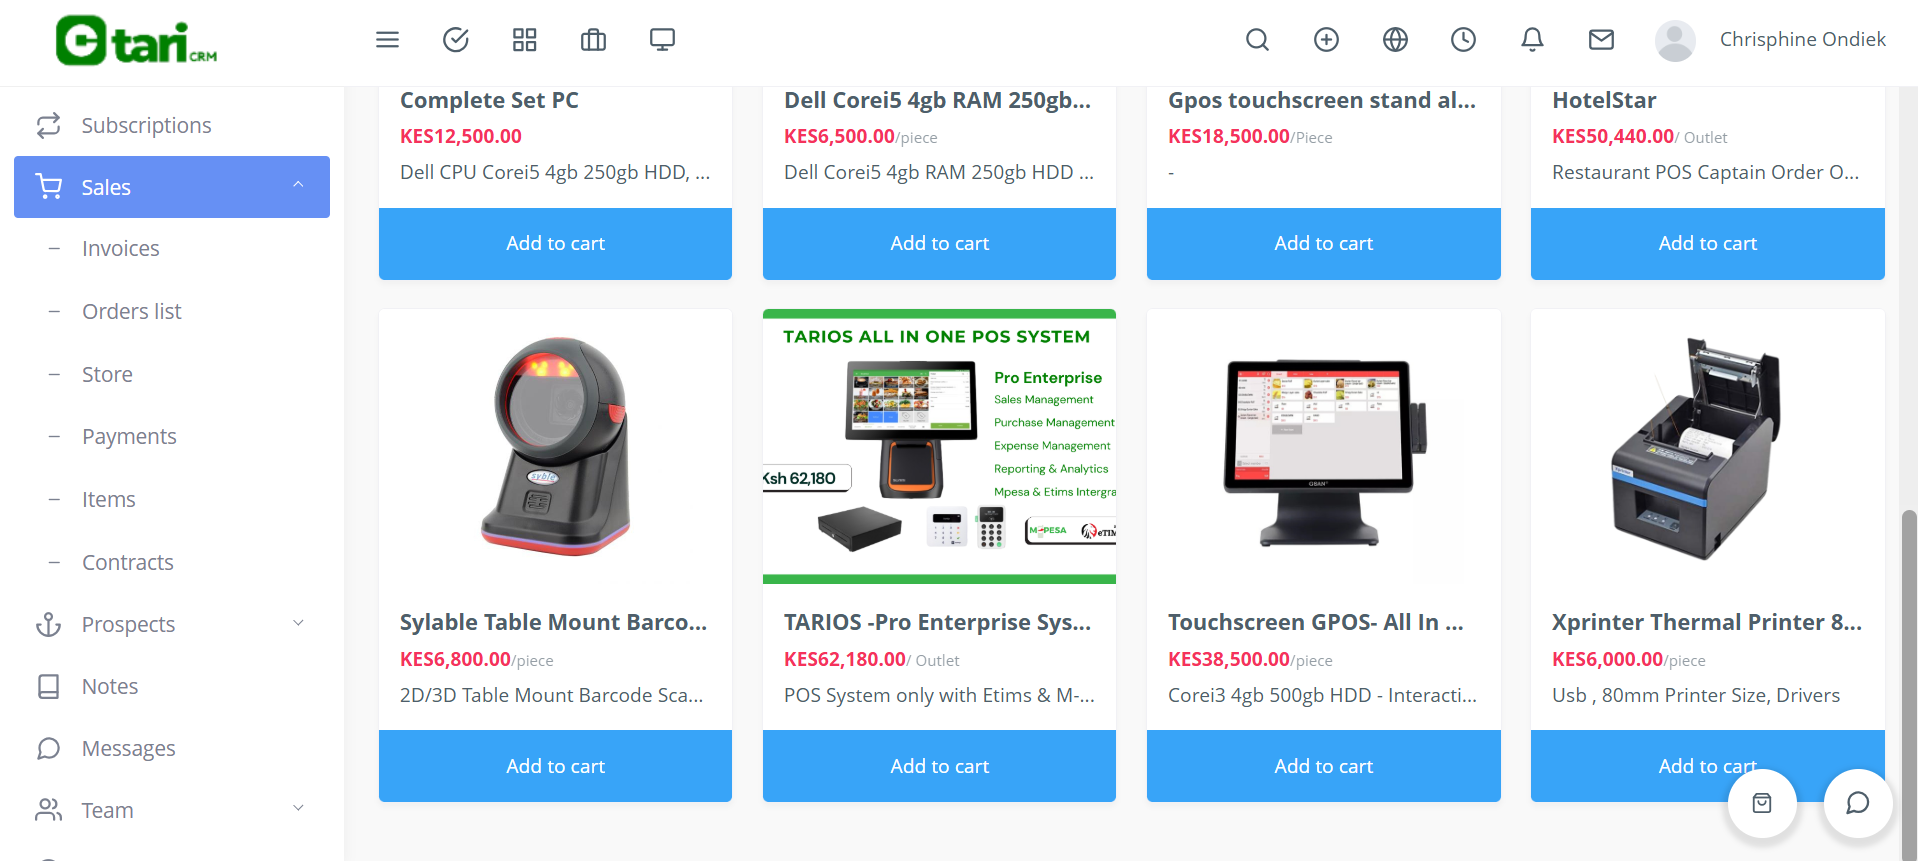Click the grid apps icon
Image resolution: width=1918 pixels, height=861 pixels.
point(524,40)
